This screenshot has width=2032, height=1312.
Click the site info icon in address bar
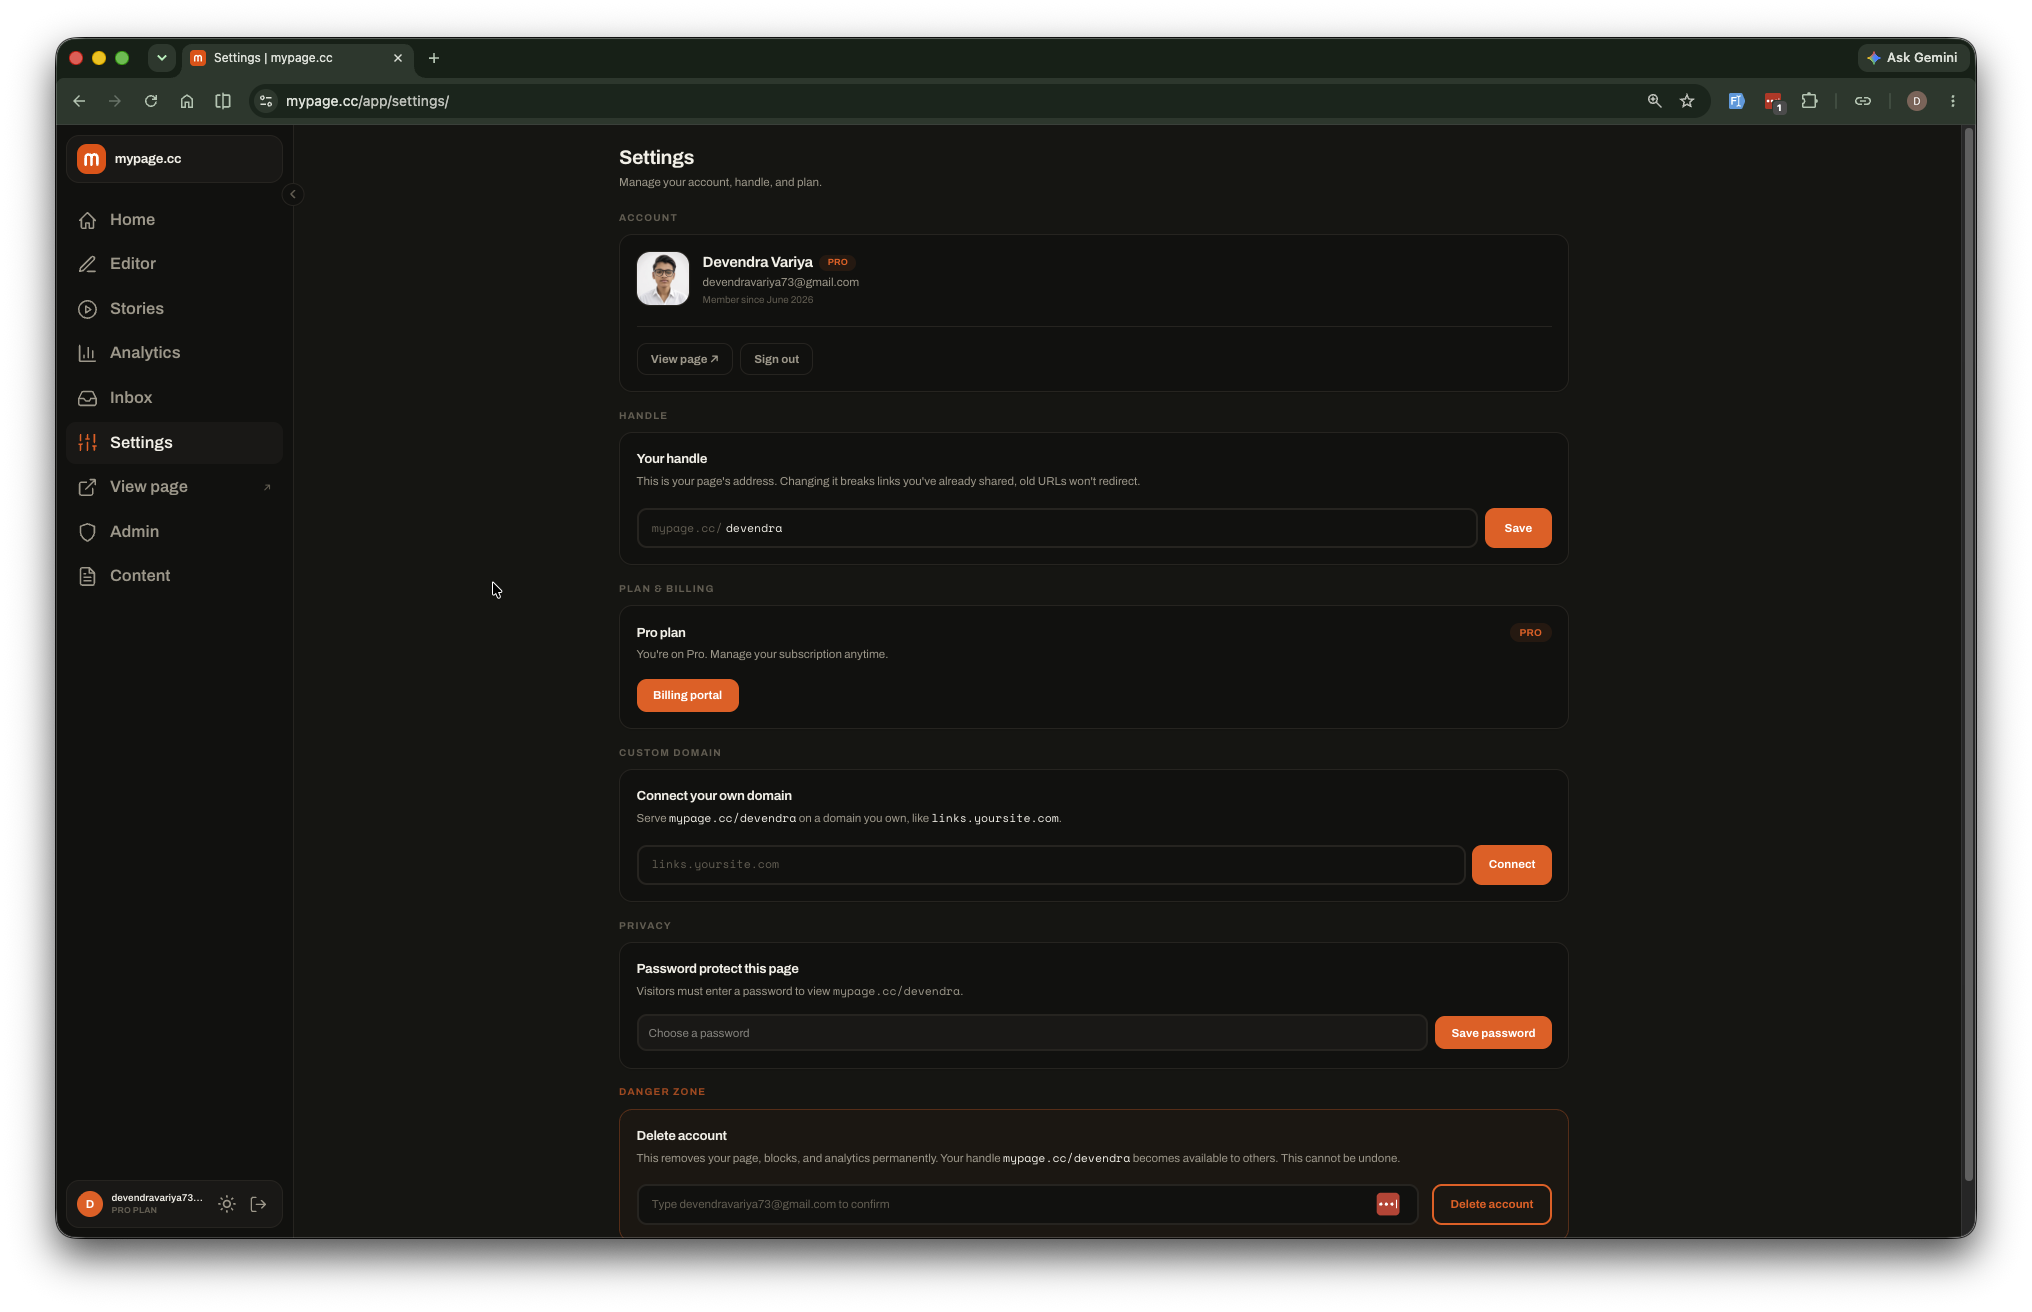[x=266, y=101]
